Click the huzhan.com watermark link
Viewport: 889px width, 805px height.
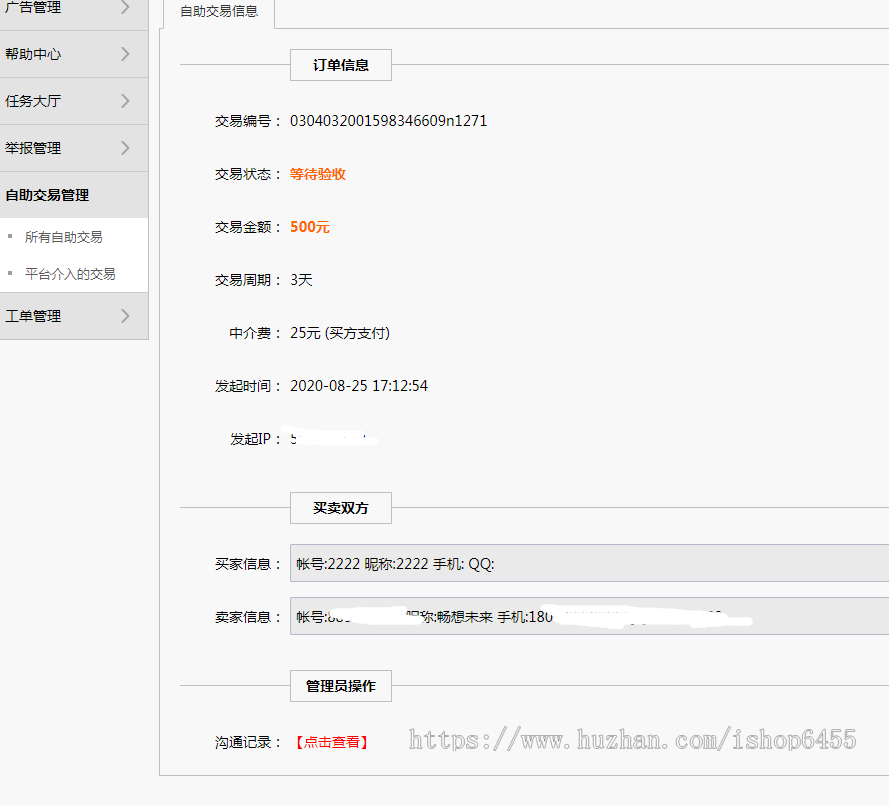630,740
